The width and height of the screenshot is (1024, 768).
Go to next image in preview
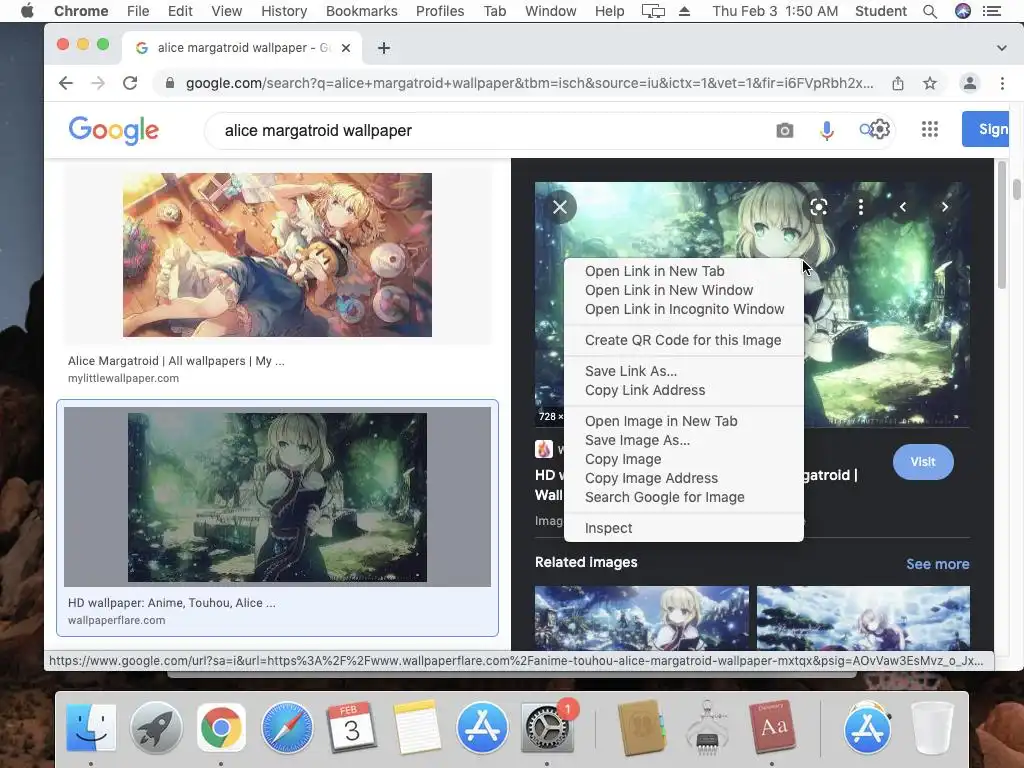click(x=944, y=207)
